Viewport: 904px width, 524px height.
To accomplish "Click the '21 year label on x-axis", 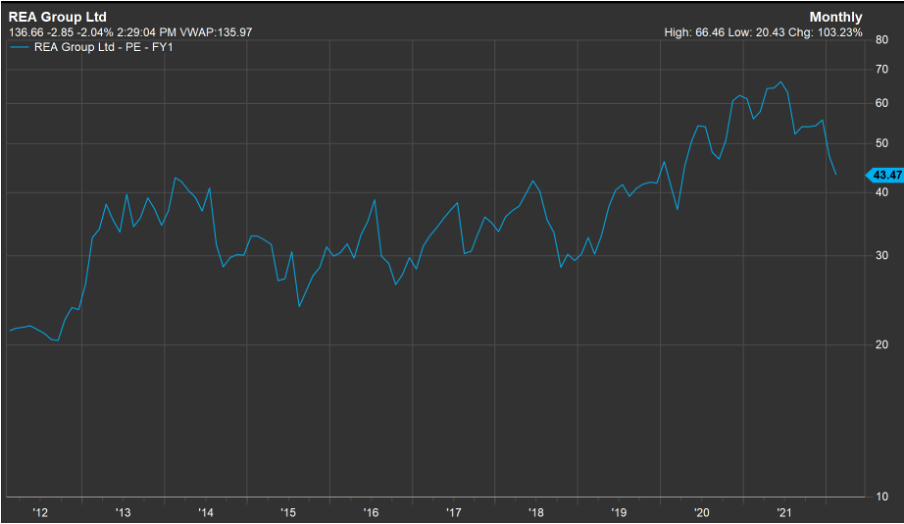I will coord(782,512).
